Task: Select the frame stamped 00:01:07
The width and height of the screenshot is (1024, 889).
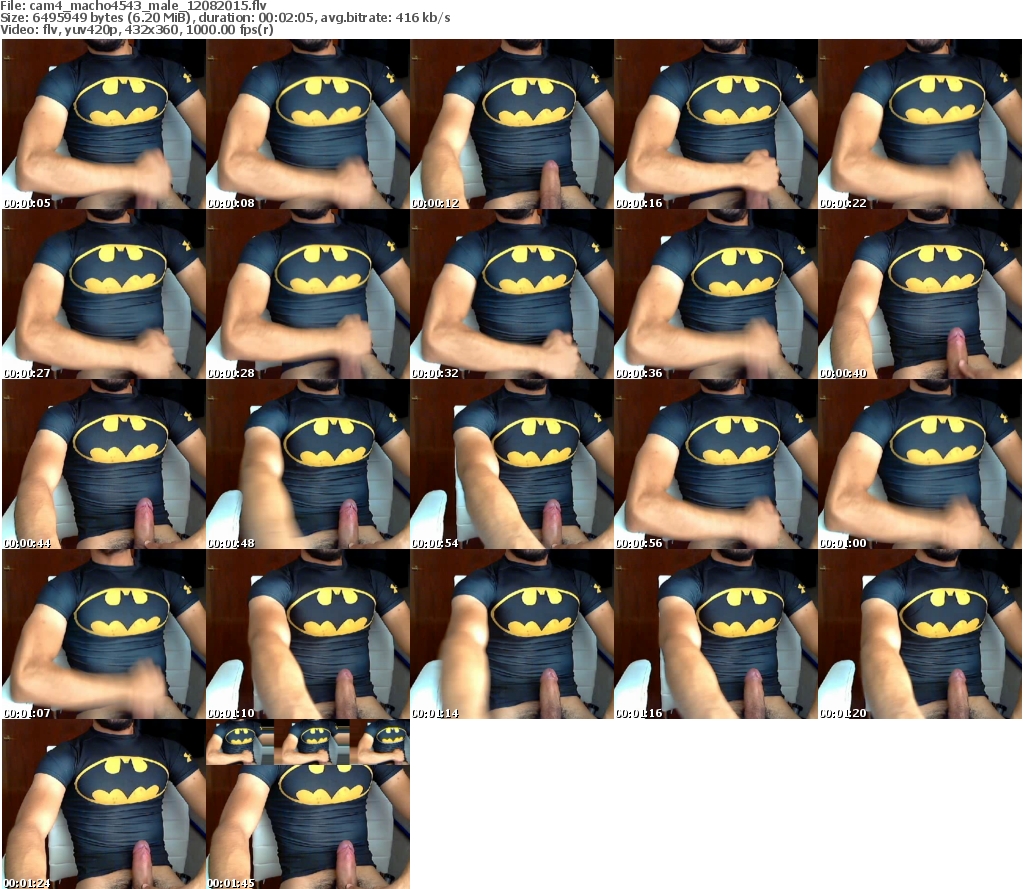Action: click(104, 634)
